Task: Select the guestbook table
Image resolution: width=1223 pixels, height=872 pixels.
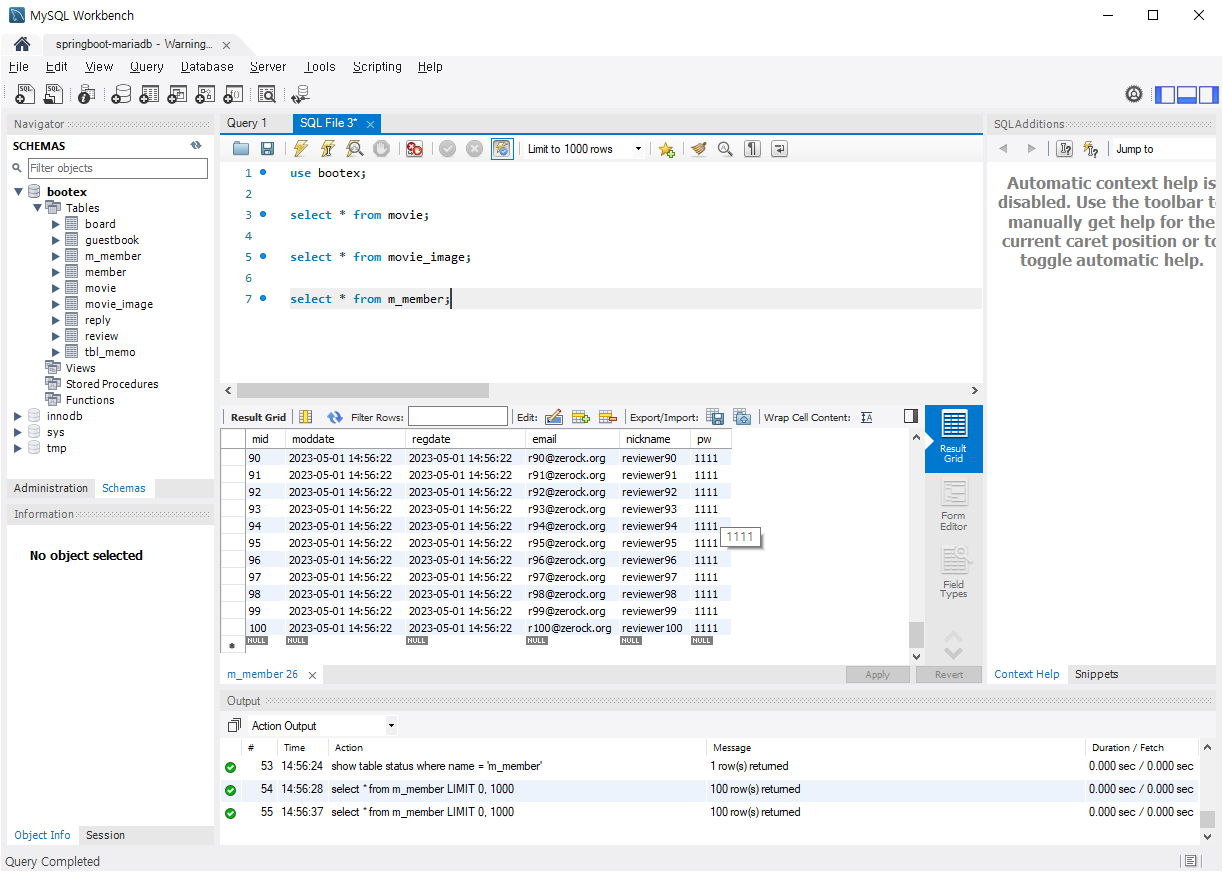Action: pyautogui.click(x=112, y=240)
